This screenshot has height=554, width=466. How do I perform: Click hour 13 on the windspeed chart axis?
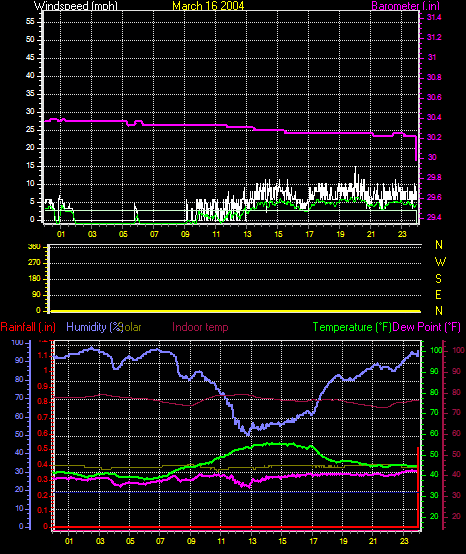click(247, 234)
